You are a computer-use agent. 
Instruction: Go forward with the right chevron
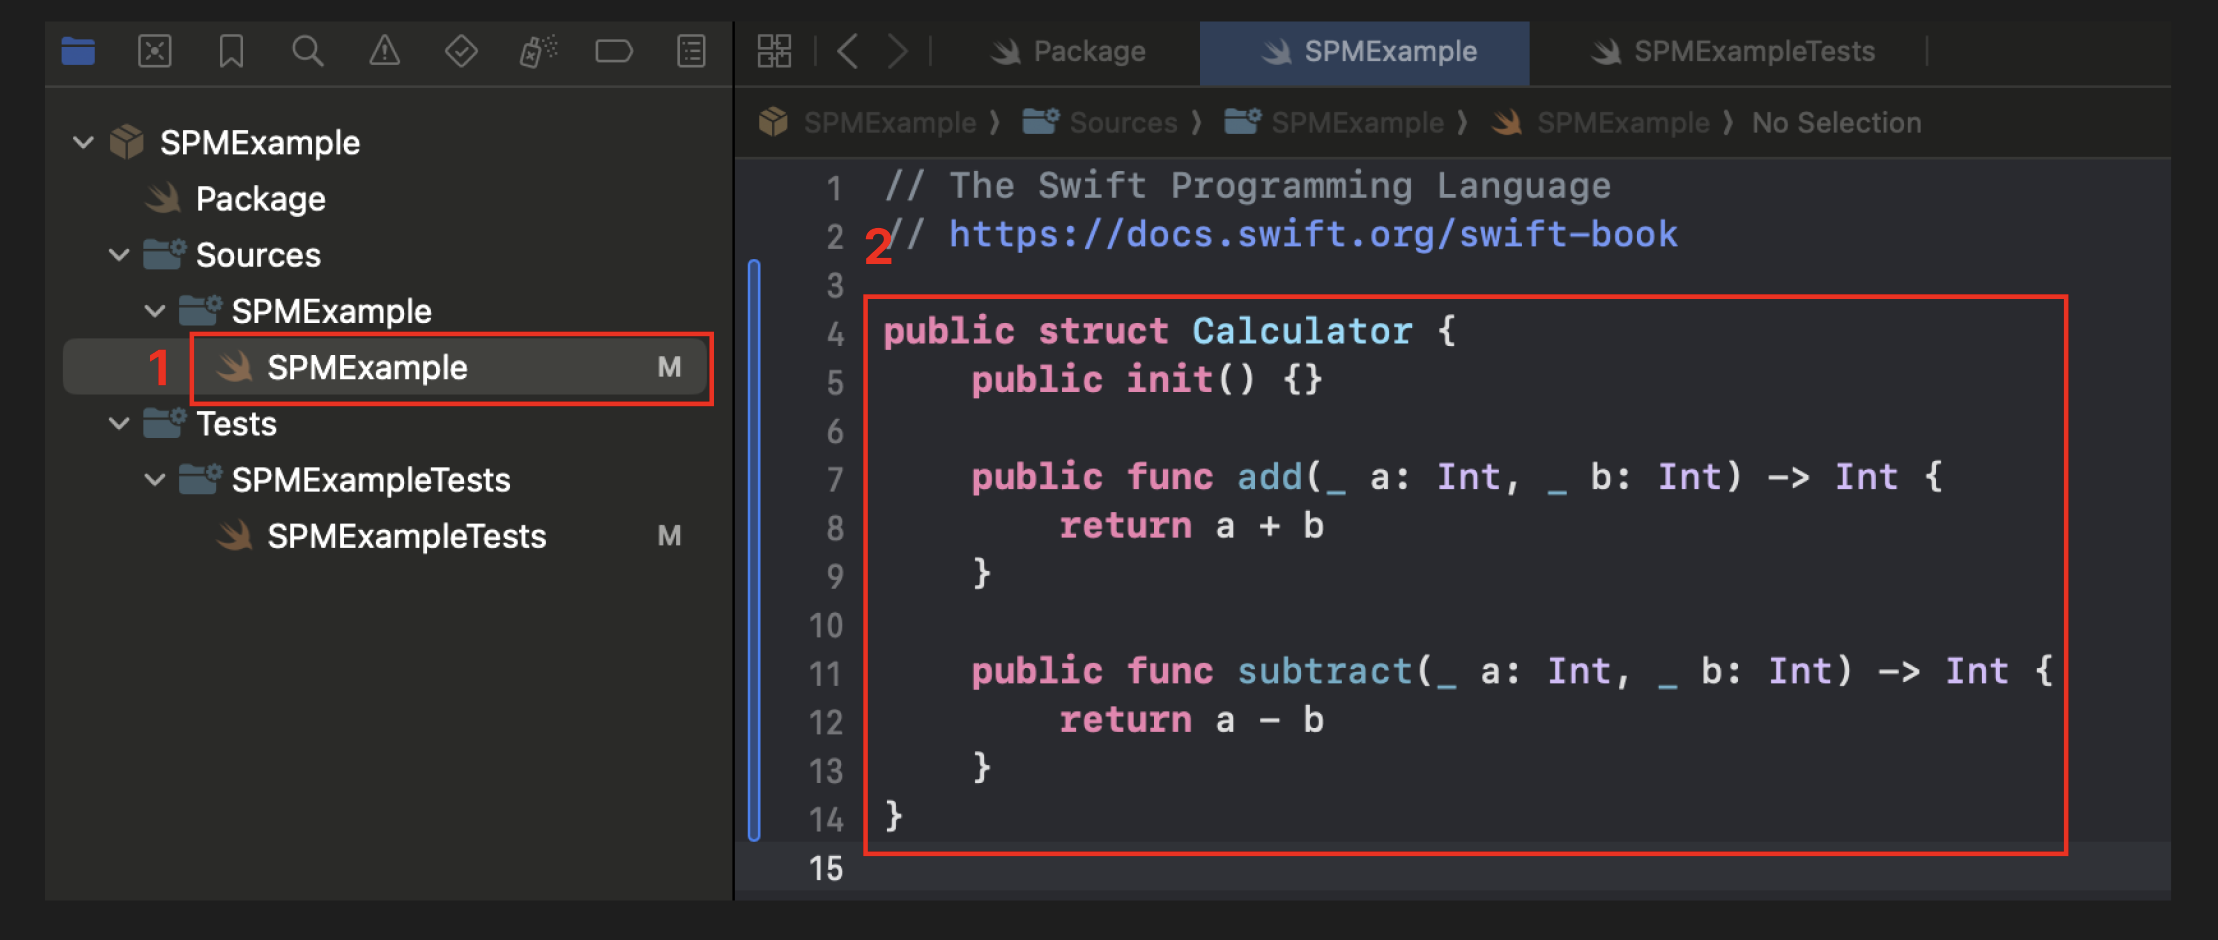coord(898,51)
